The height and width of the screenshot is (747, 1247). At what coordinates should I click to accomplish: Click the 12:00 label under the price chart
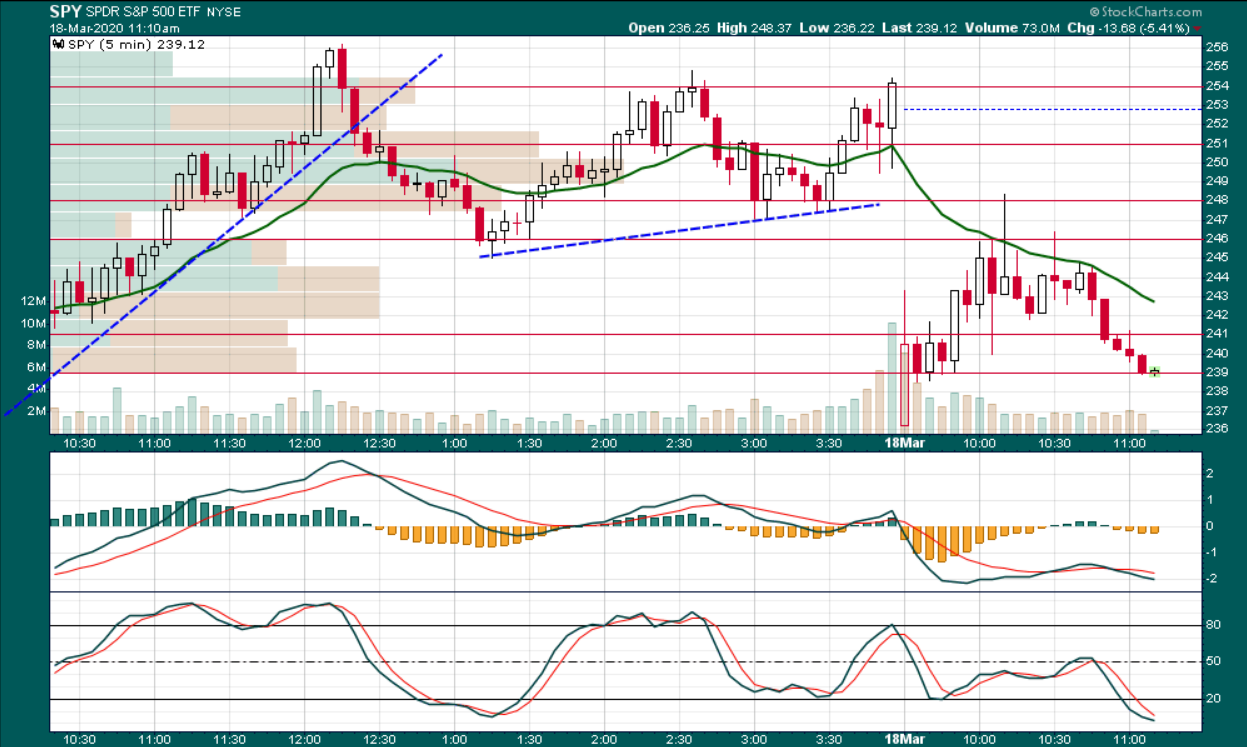point(305,443)
